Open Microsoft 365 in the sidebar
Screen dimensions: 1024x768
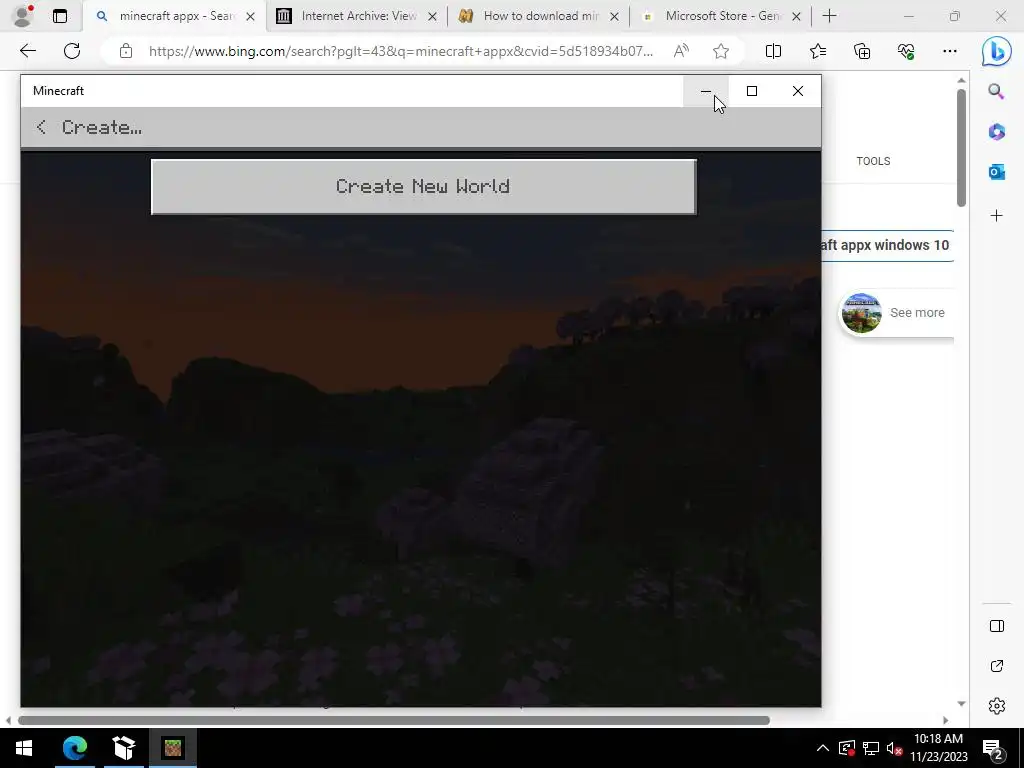[x=996, y=132]
